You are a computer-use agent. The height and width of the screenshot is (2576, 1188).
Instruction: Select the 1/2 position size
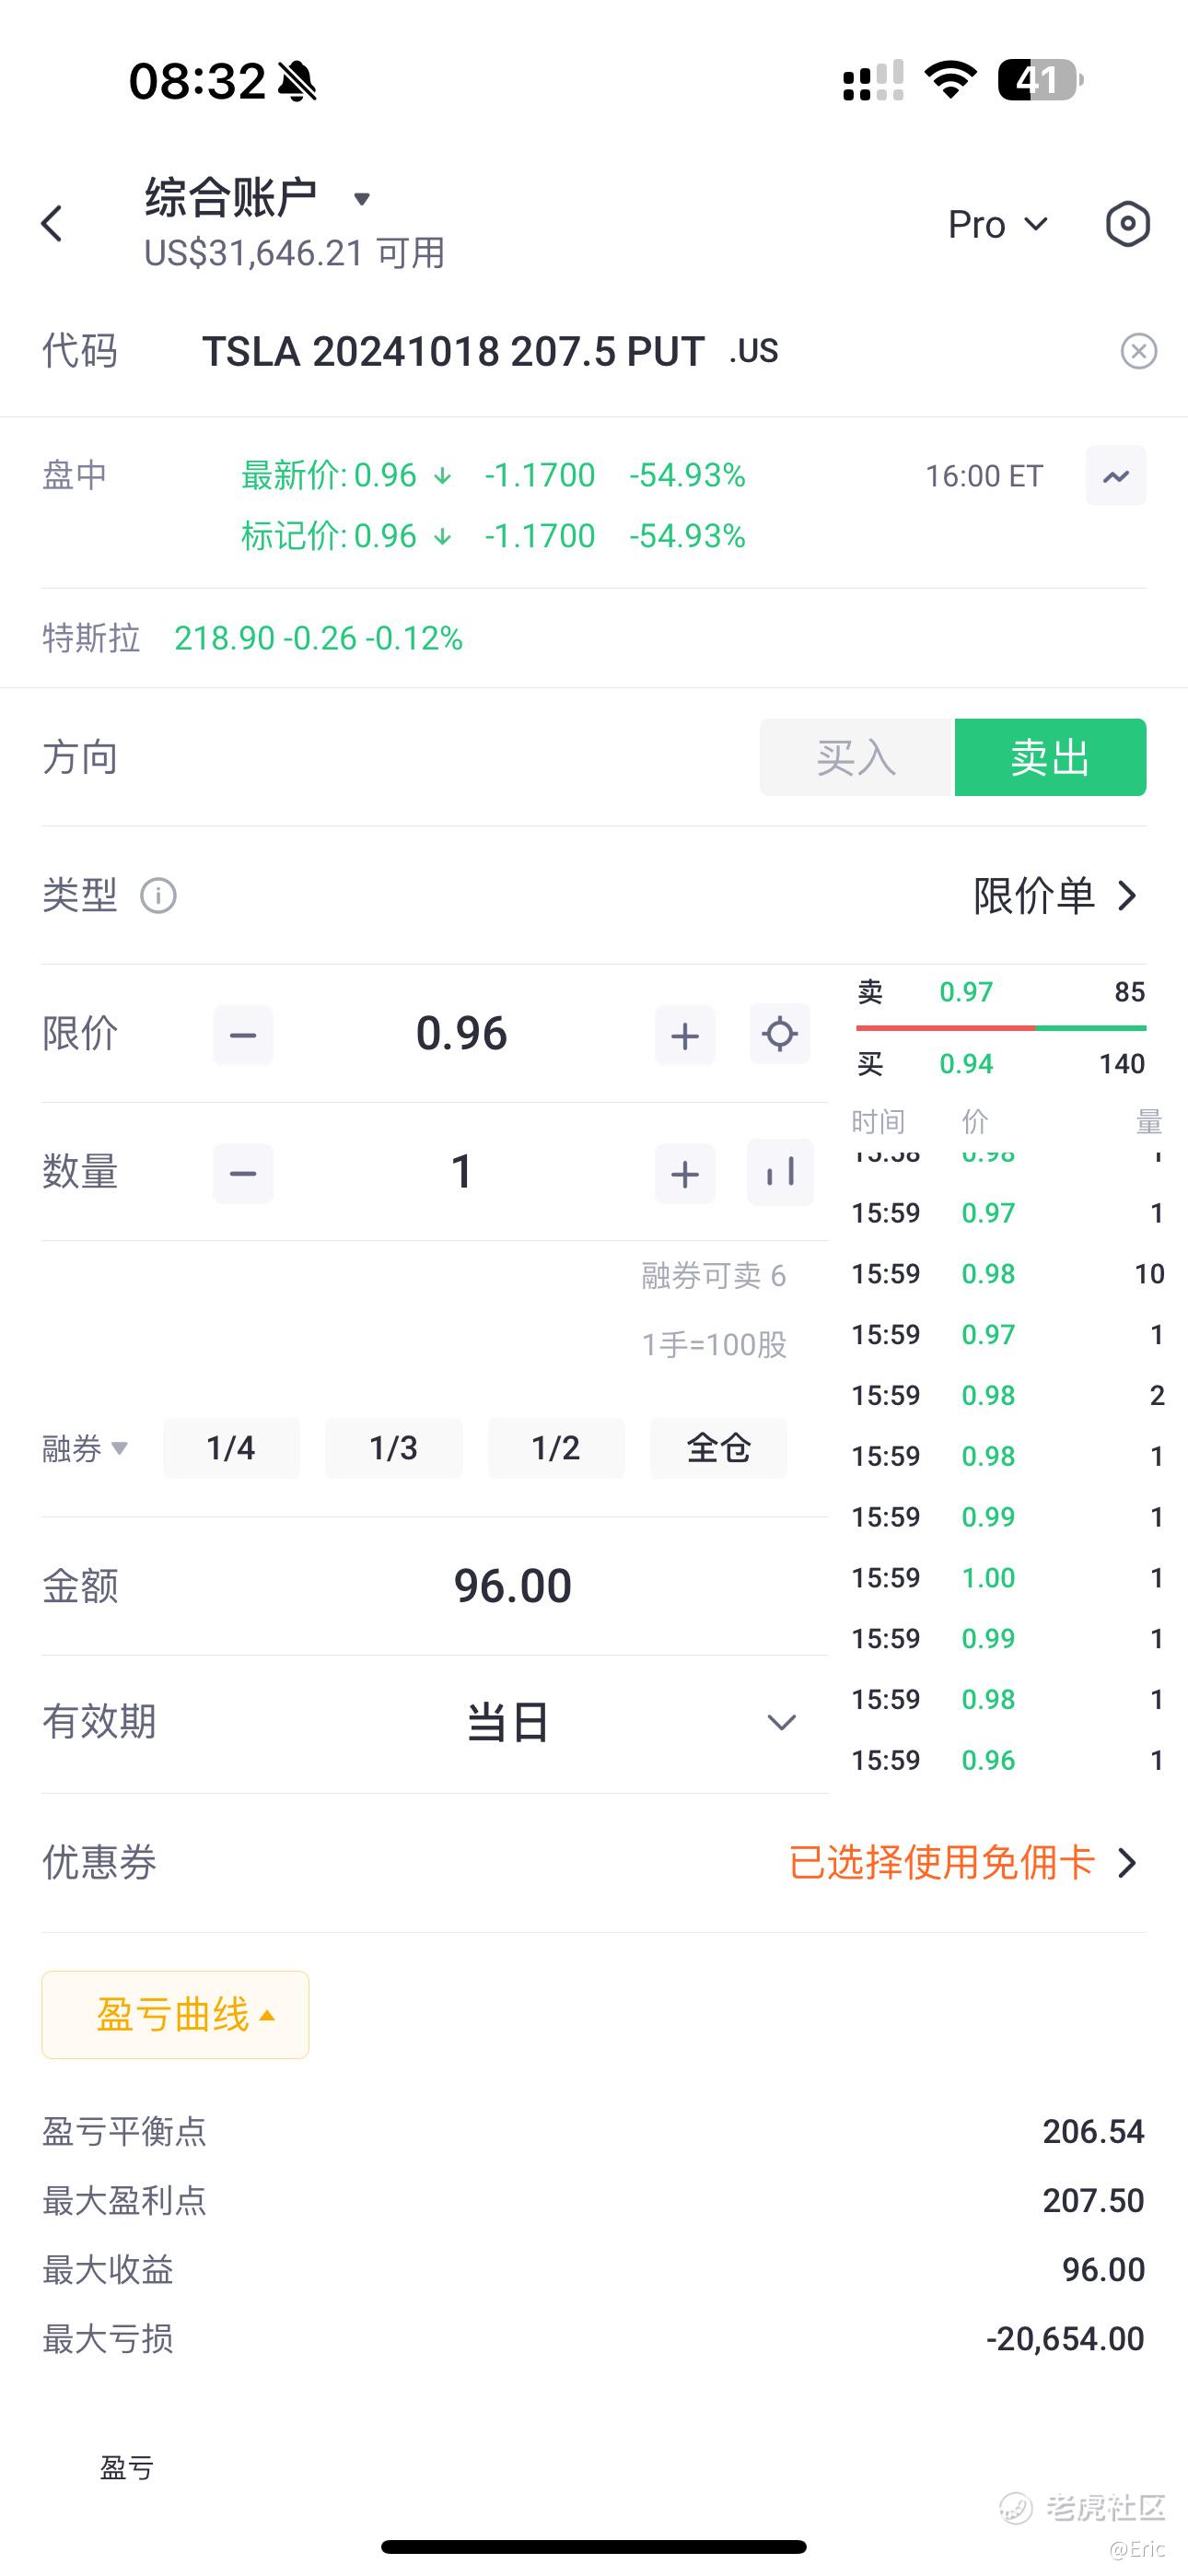click(x=556, y=1448)
